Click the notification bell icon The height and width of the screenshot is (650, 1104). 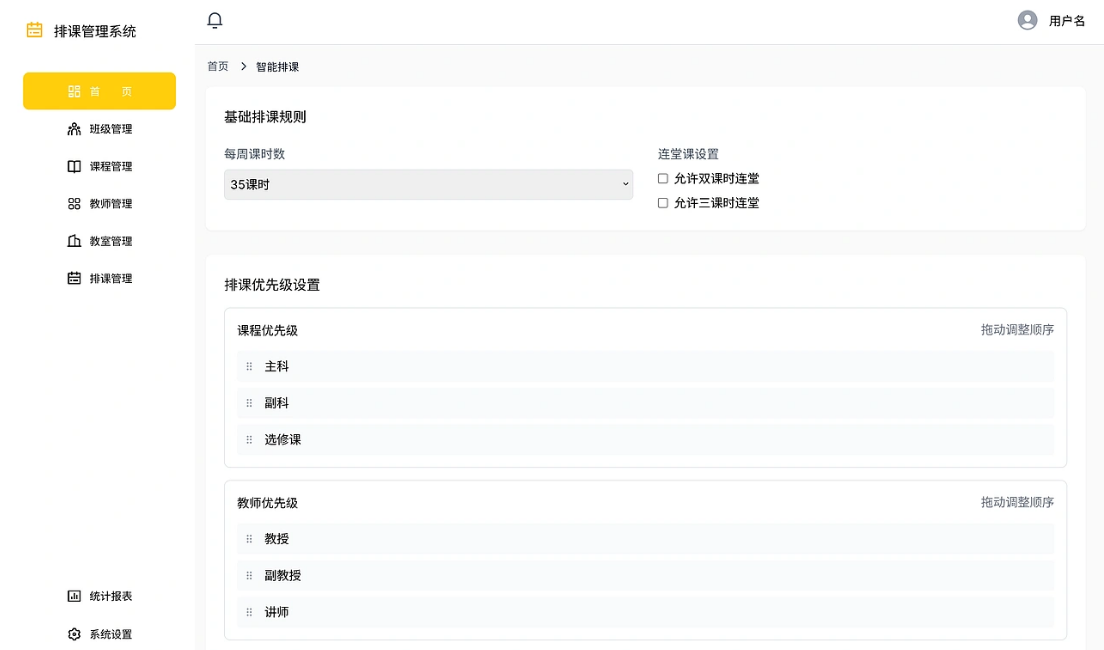click(x=214, y=19)
